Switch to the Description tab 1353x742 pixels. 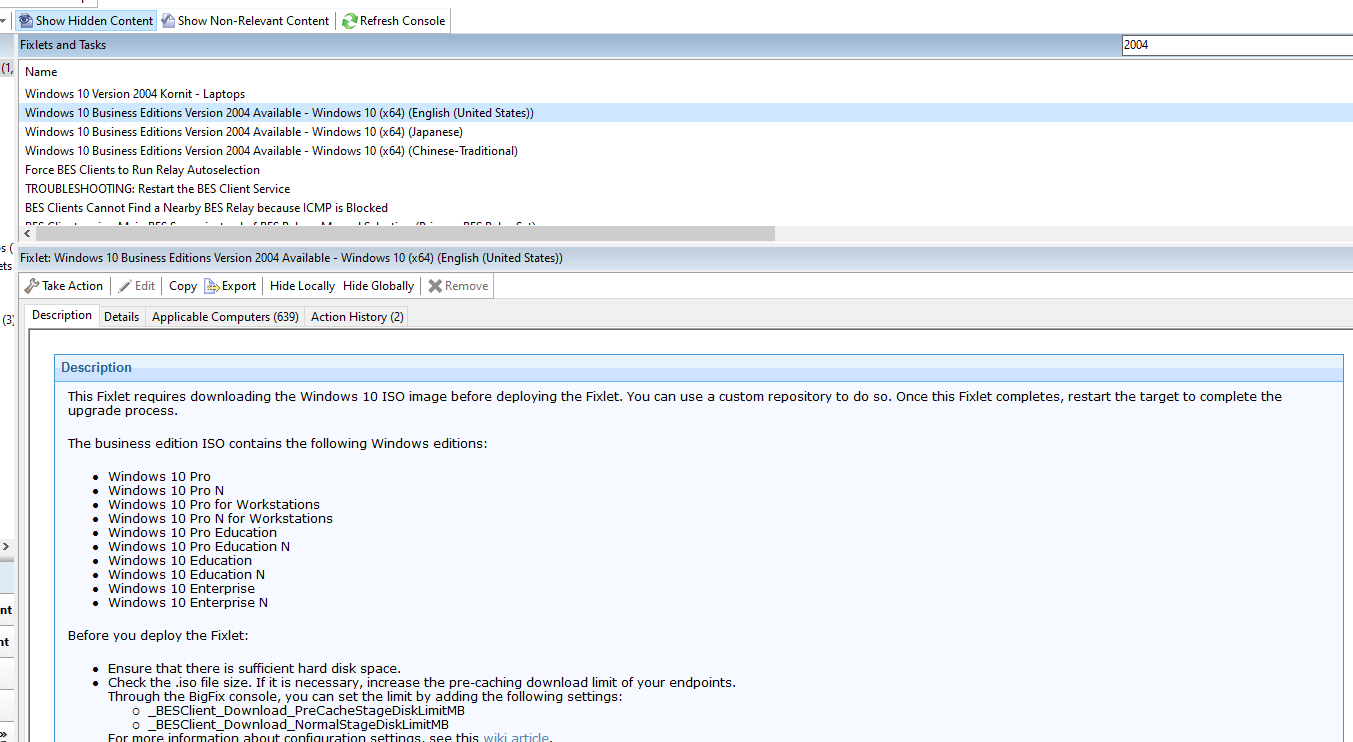62,315
